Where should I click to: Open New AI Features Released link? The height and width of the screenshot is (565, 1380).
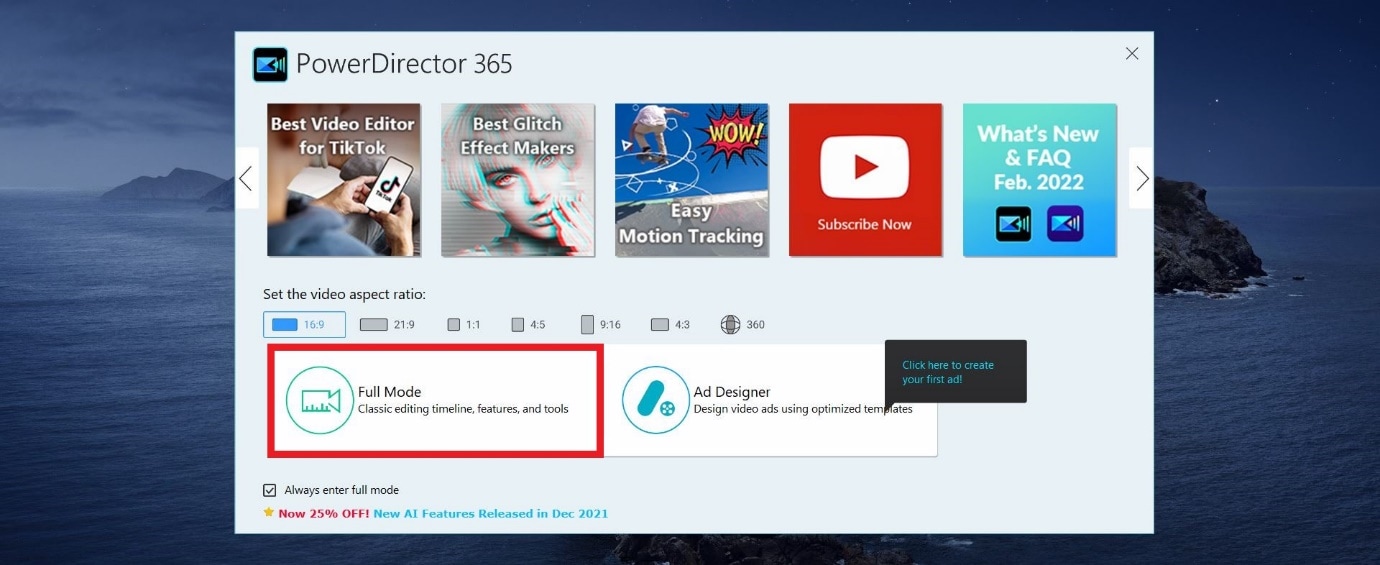click(x=490, y=513)
